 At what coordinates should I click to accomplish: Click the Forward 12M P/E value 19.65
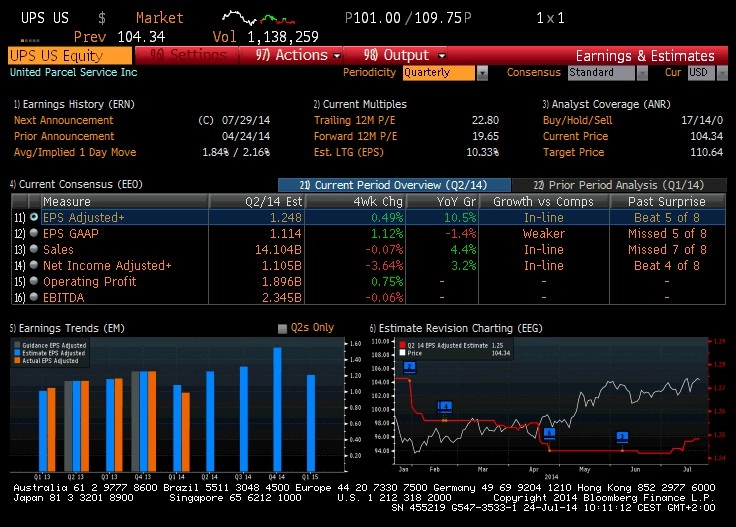click(x=485, y=136)
